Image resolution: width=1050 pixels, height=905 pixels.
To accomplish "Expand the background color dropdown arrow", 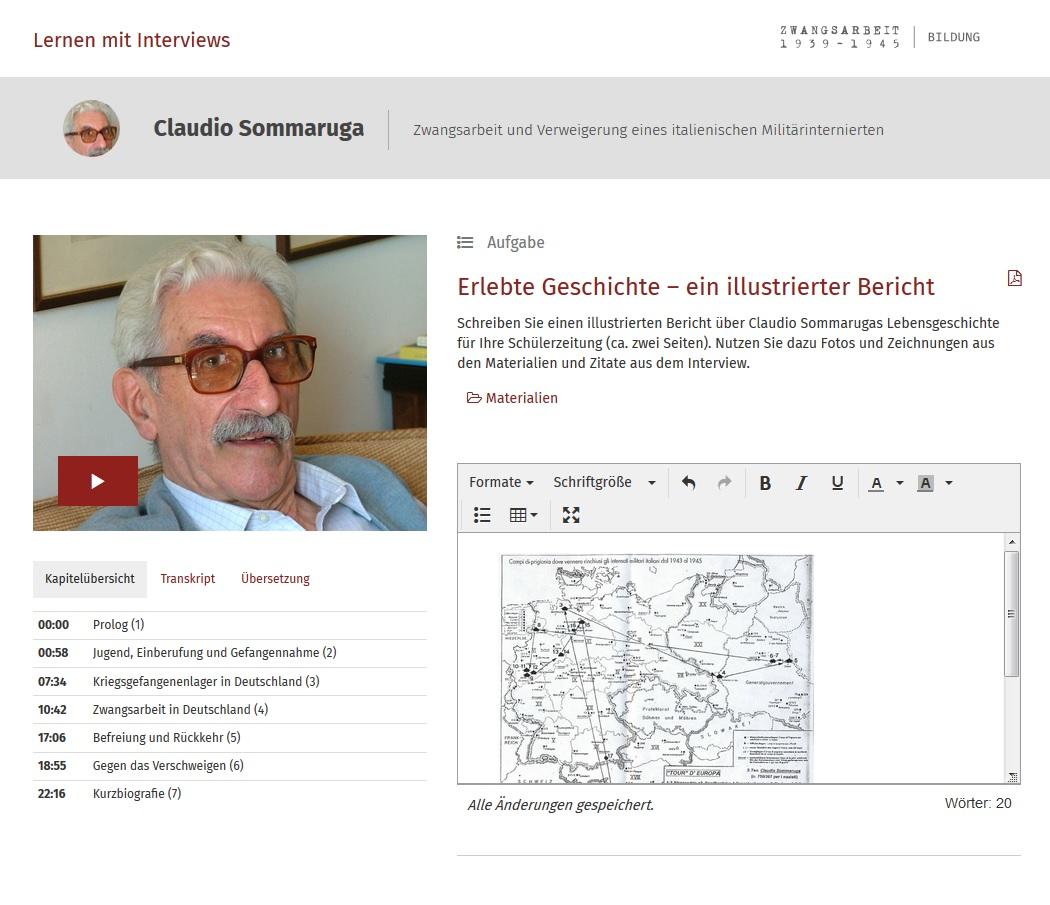I will point(948,483).
